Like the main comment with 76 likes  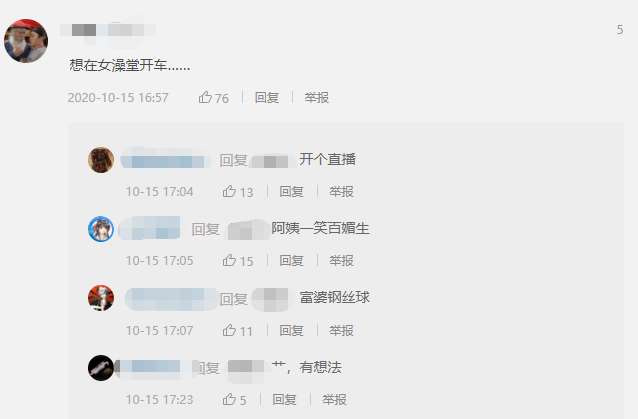(213, 98)
